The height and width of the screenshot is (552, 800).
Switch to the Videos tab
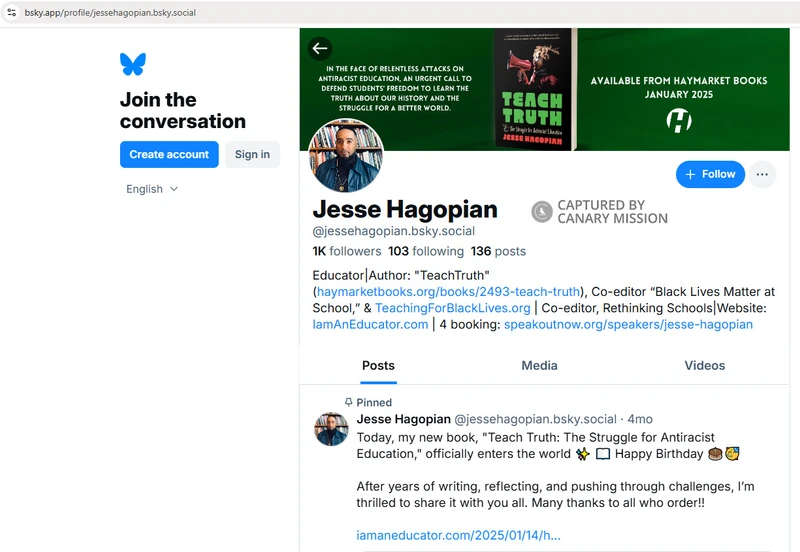point(705,366)
